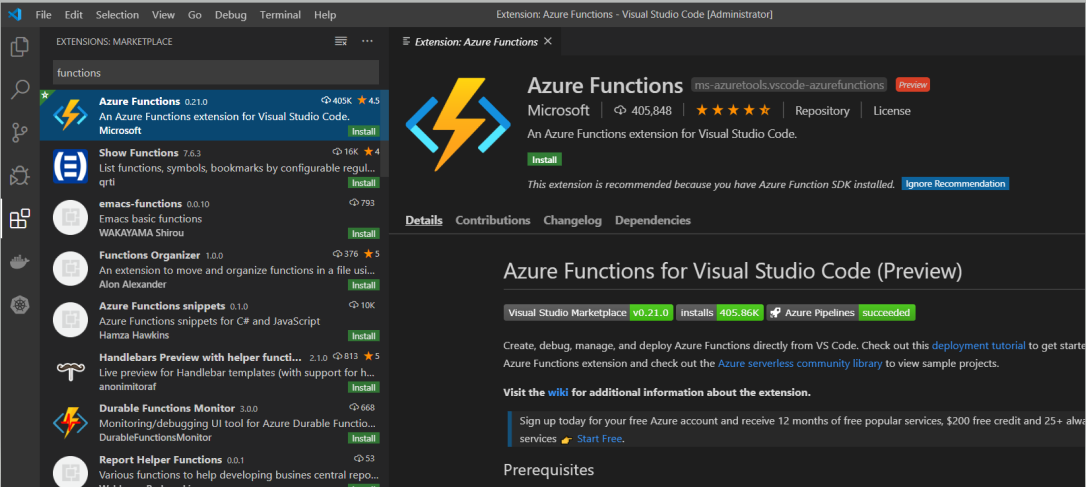Open Azure serverless community library link
This screenshot has height=487, width=1086.
coord(800,363)
